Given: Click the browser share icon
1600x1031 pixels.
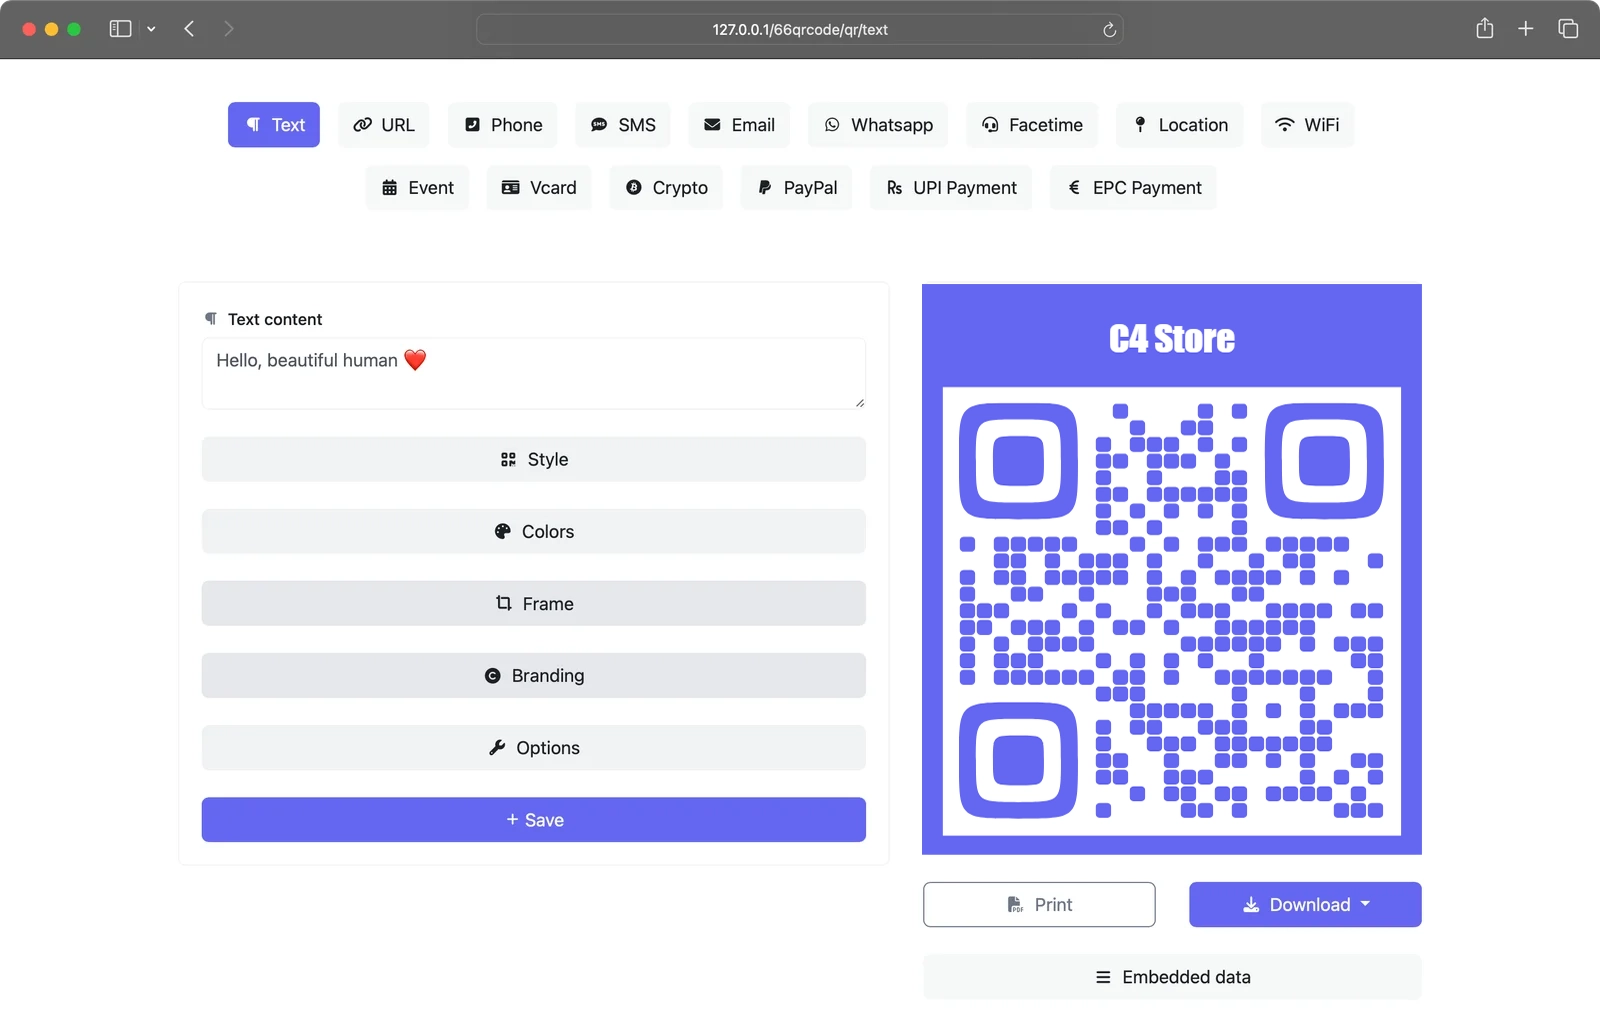Looking at the screenshot, I should pyautogui.click(x=1484, y=29).
